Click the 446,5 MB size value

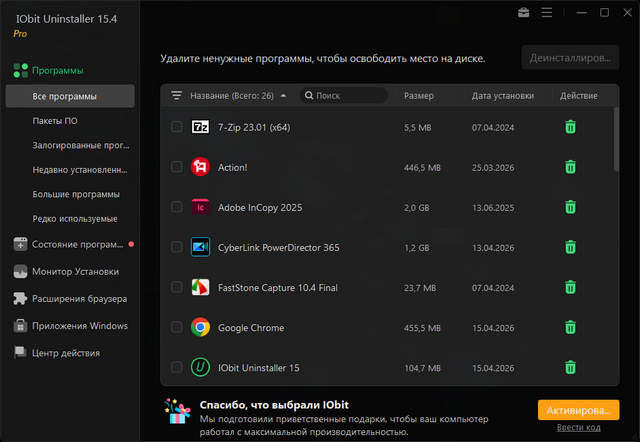click(422, 168)
